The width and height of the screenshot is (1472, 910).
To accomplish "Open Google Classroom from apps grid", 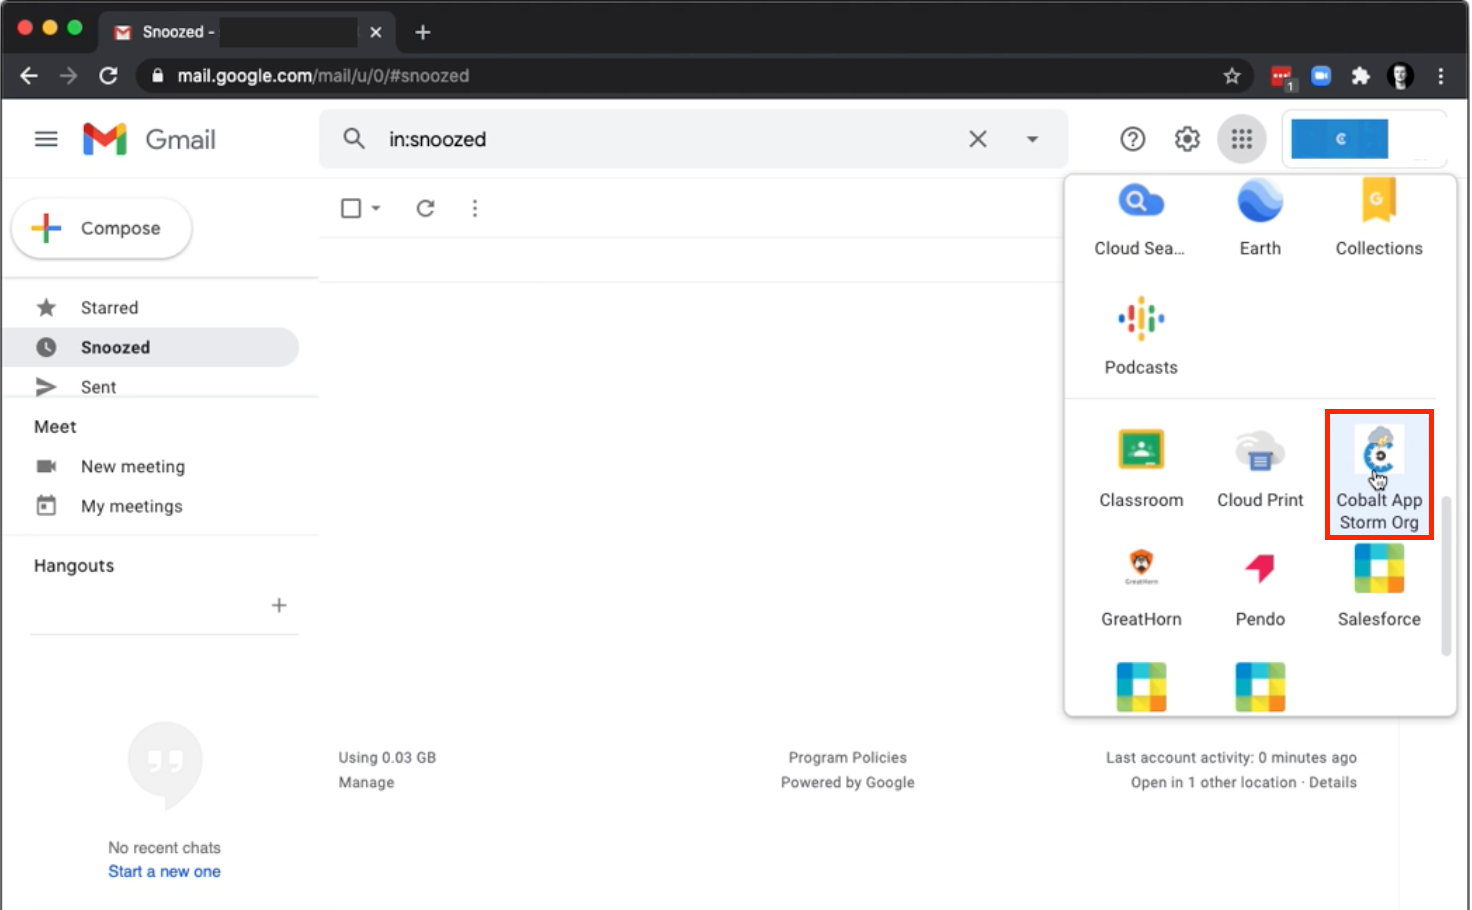I will point(1140,468).
